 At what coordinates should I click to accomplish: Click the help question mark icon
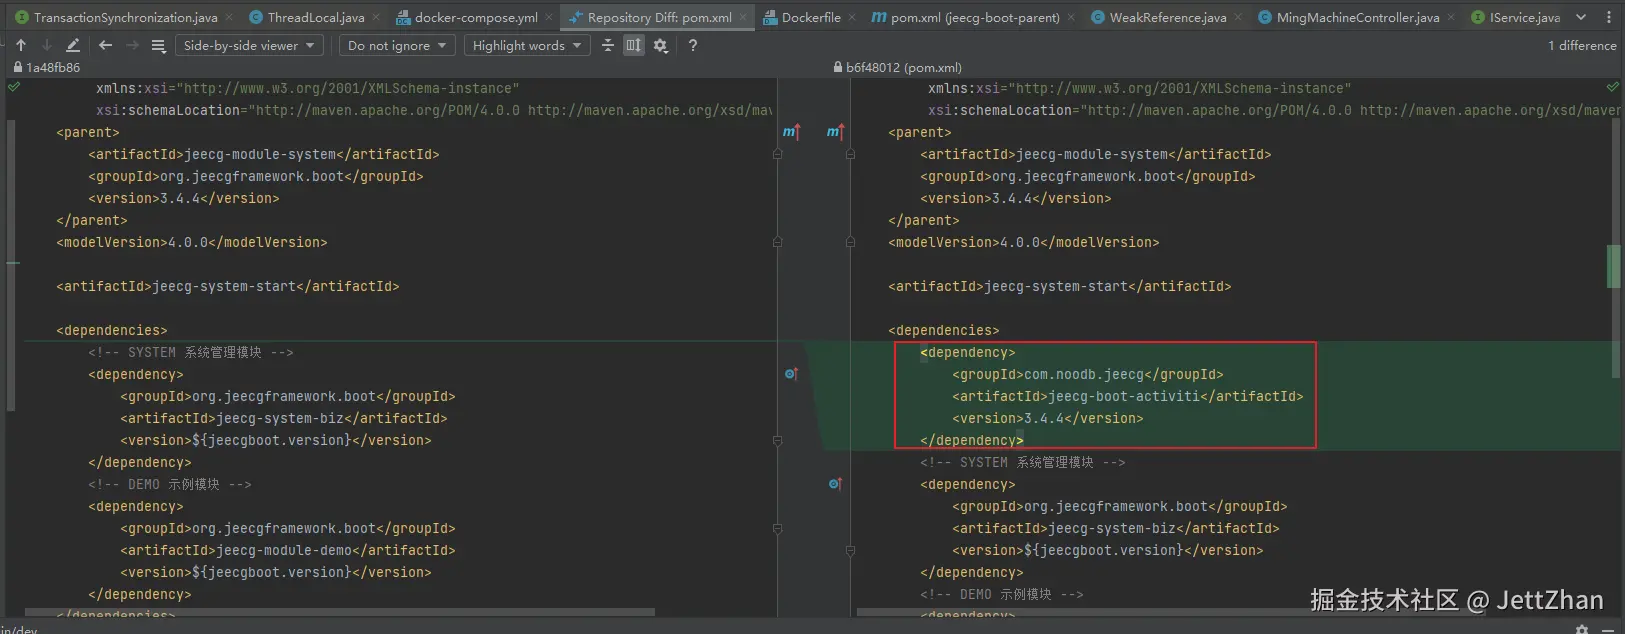[x=692, y=45]
